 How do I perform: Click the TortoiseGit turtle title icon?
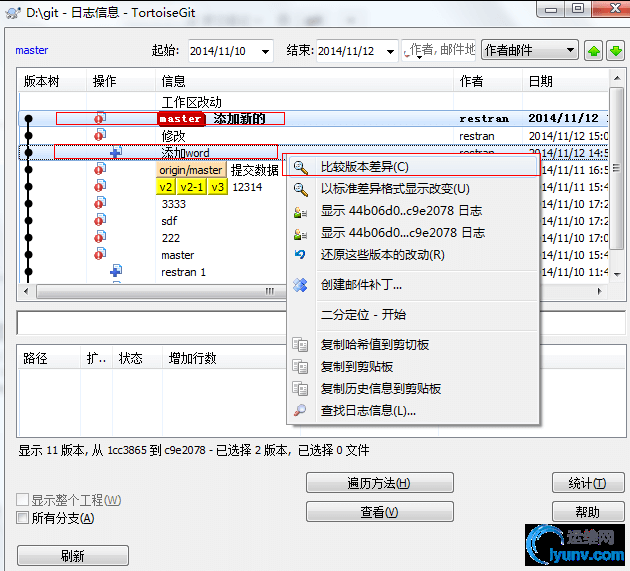coord(13,13)
